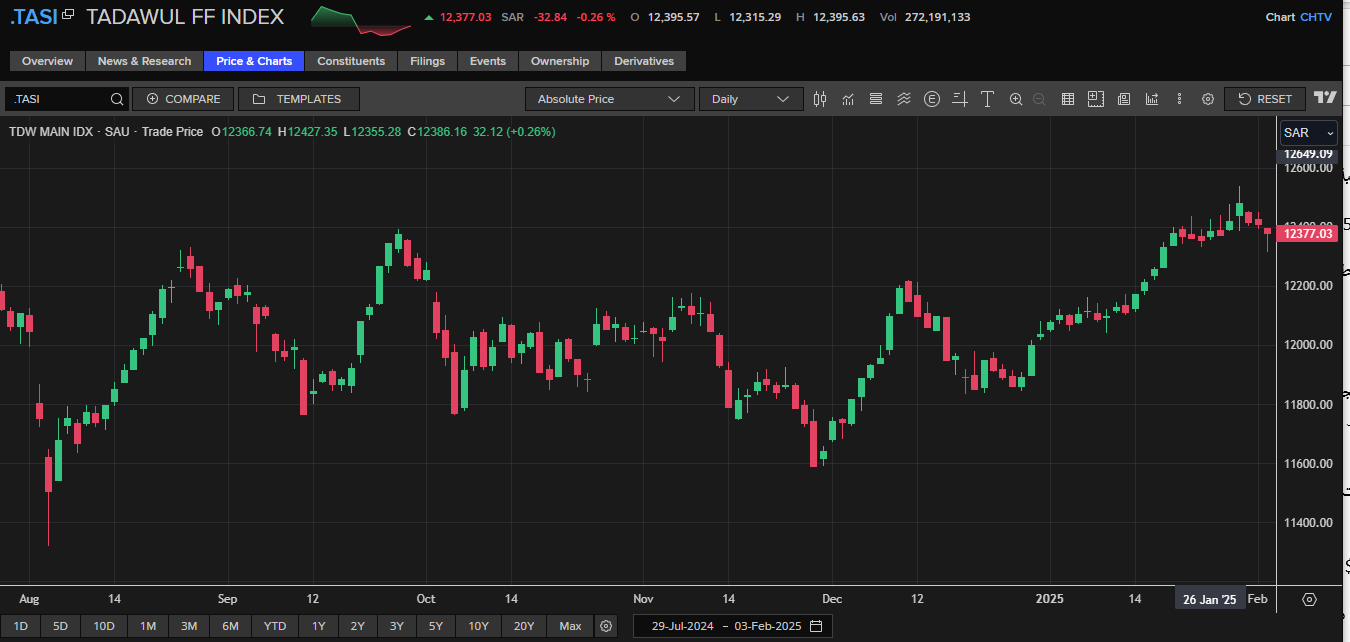Click the events 'E' circle icon
This screenshot has height=642, width=1350.
[932, 99]
